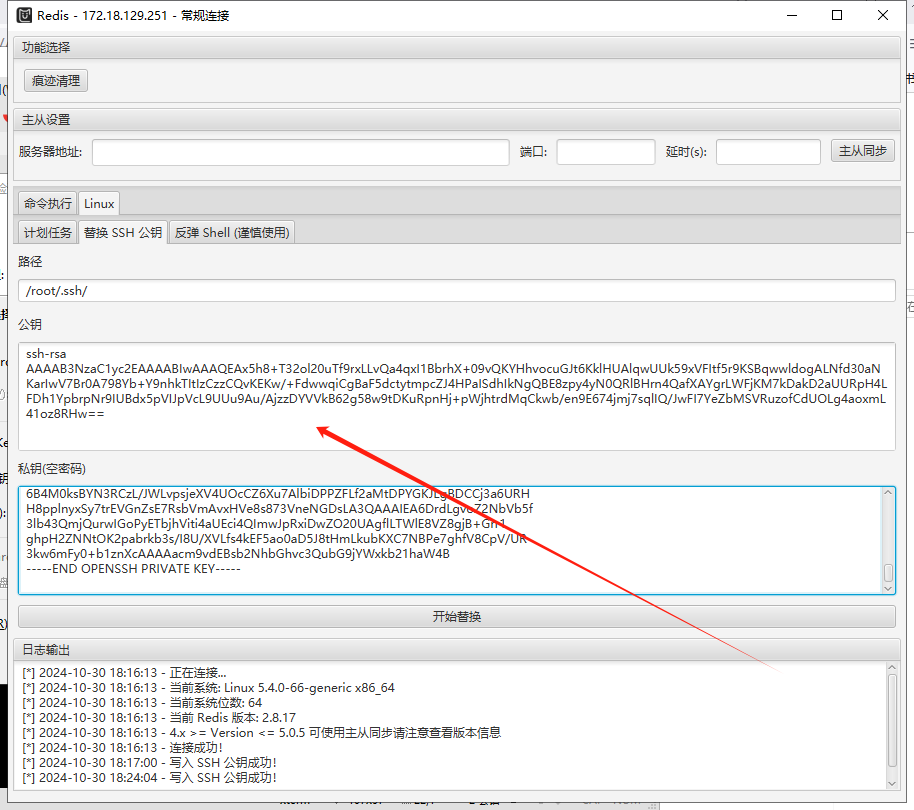
Task: Click the 主从设置 section header
Action: 456,119
